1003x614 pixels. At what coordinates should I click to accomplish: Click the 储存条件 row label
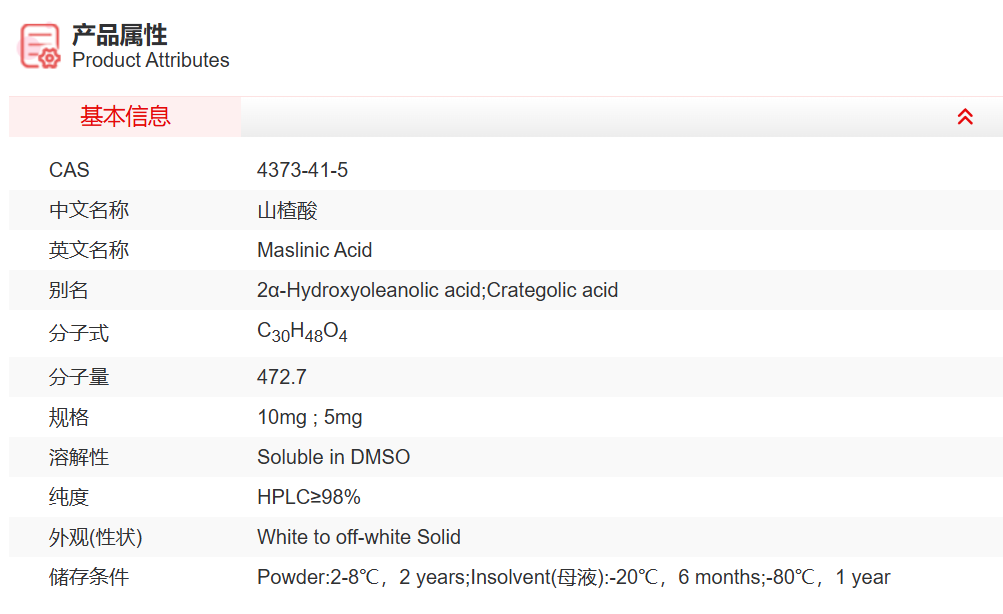pos(89,577)
